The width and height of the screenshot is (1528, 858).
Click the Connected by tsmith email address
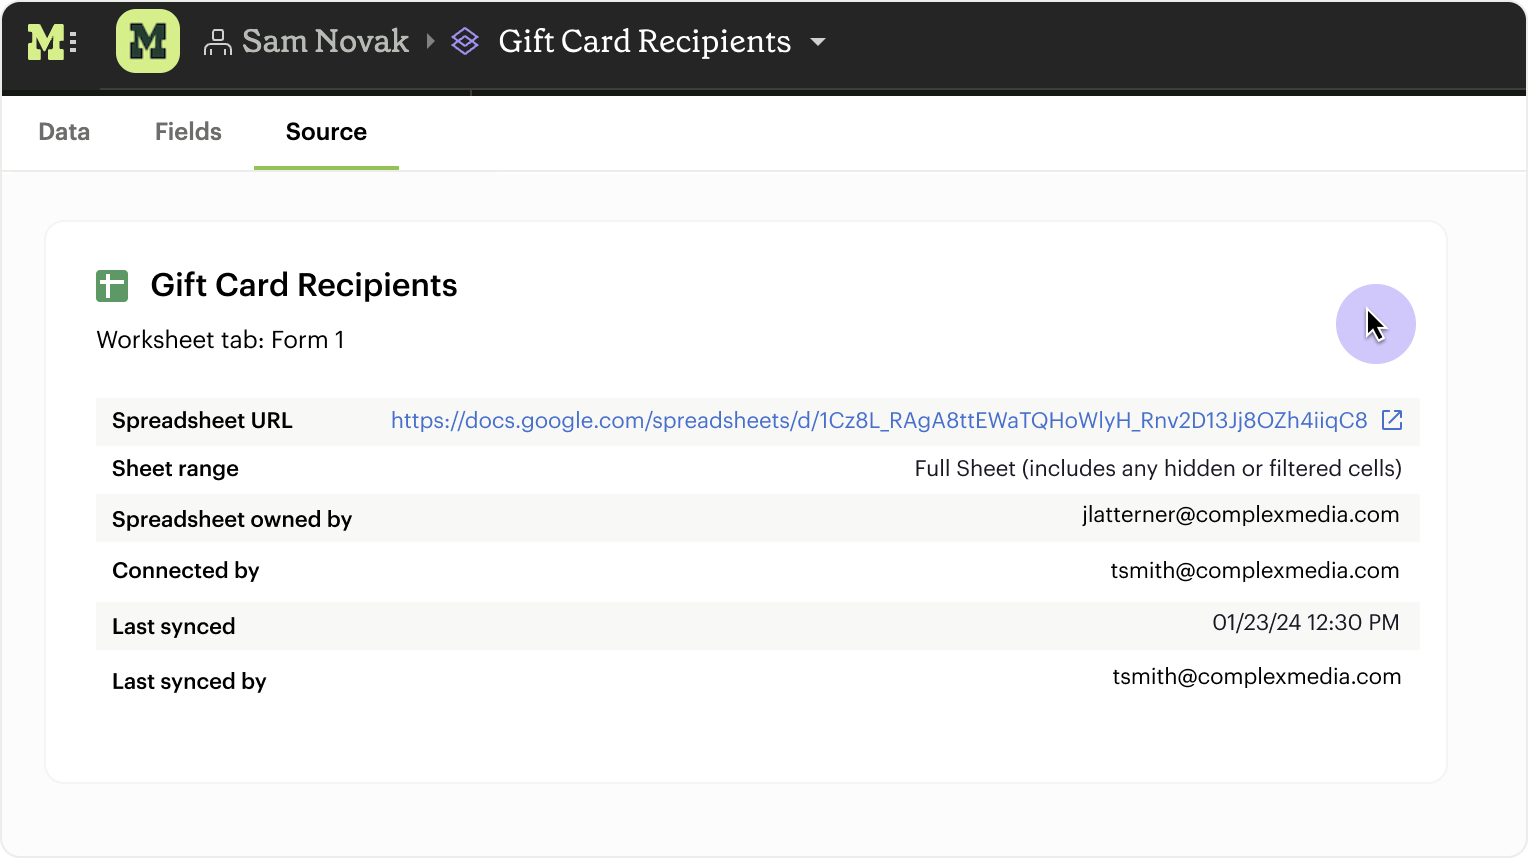click(x=1254, y=571)
